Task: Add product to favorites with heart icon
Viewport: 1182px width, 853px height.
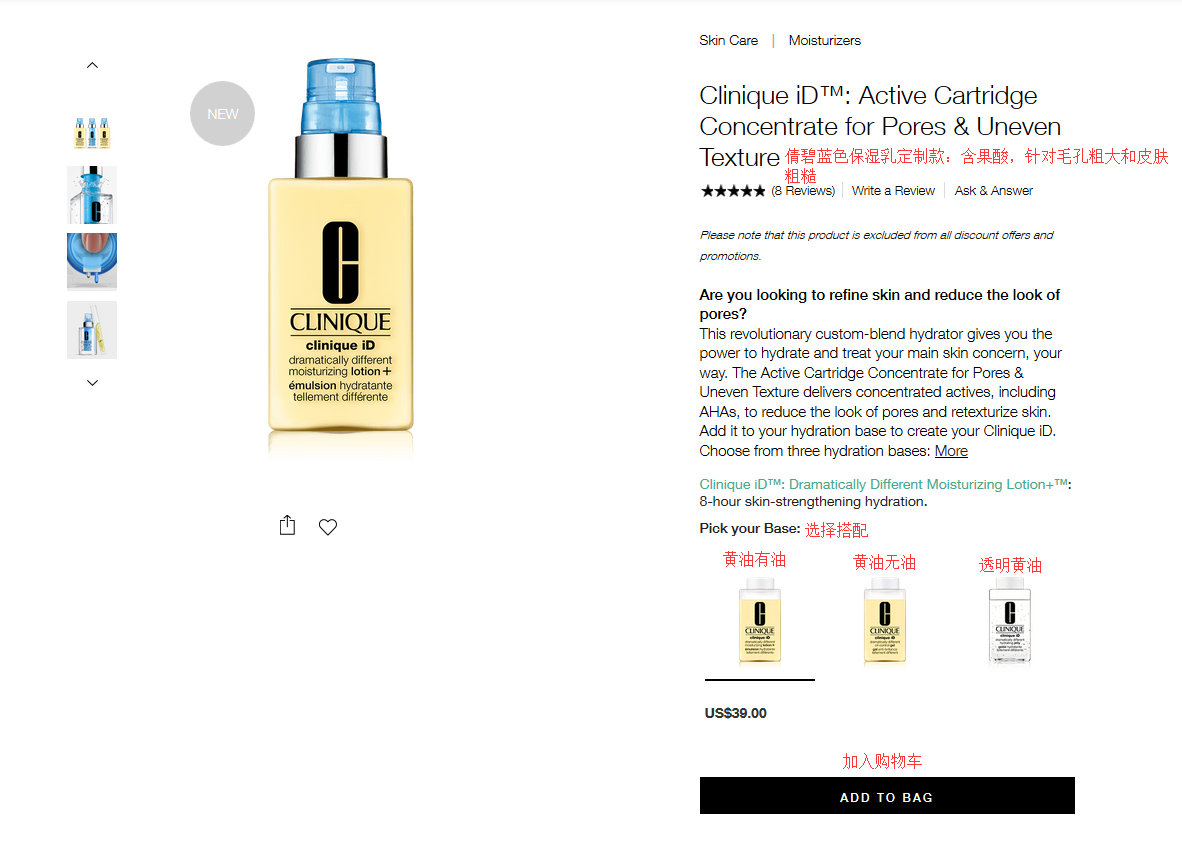Action: coord(328,527)
